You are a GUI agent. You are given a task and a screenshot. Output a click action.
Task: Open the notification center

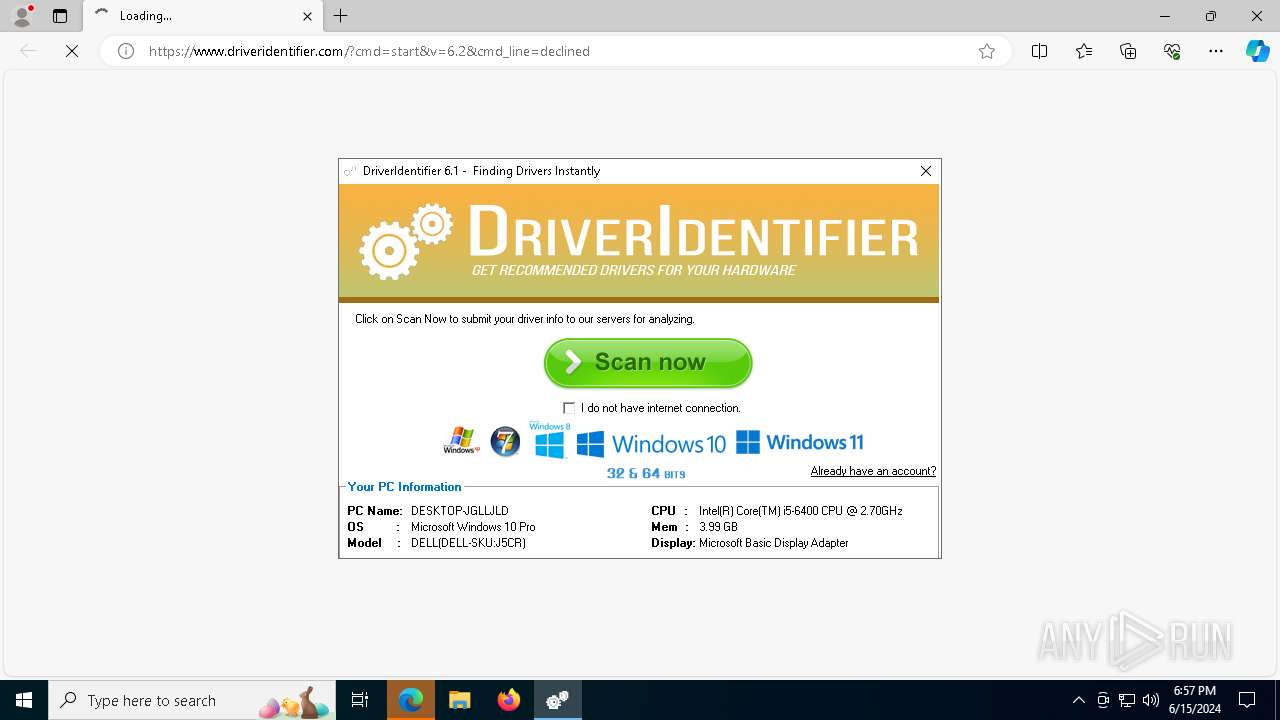tap(1247, 700)
